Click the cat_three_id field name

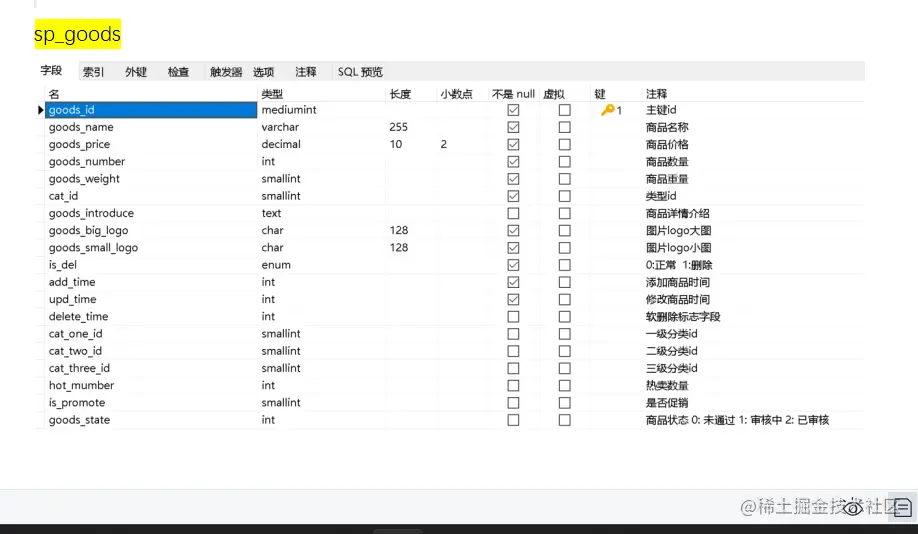point(79,368)
